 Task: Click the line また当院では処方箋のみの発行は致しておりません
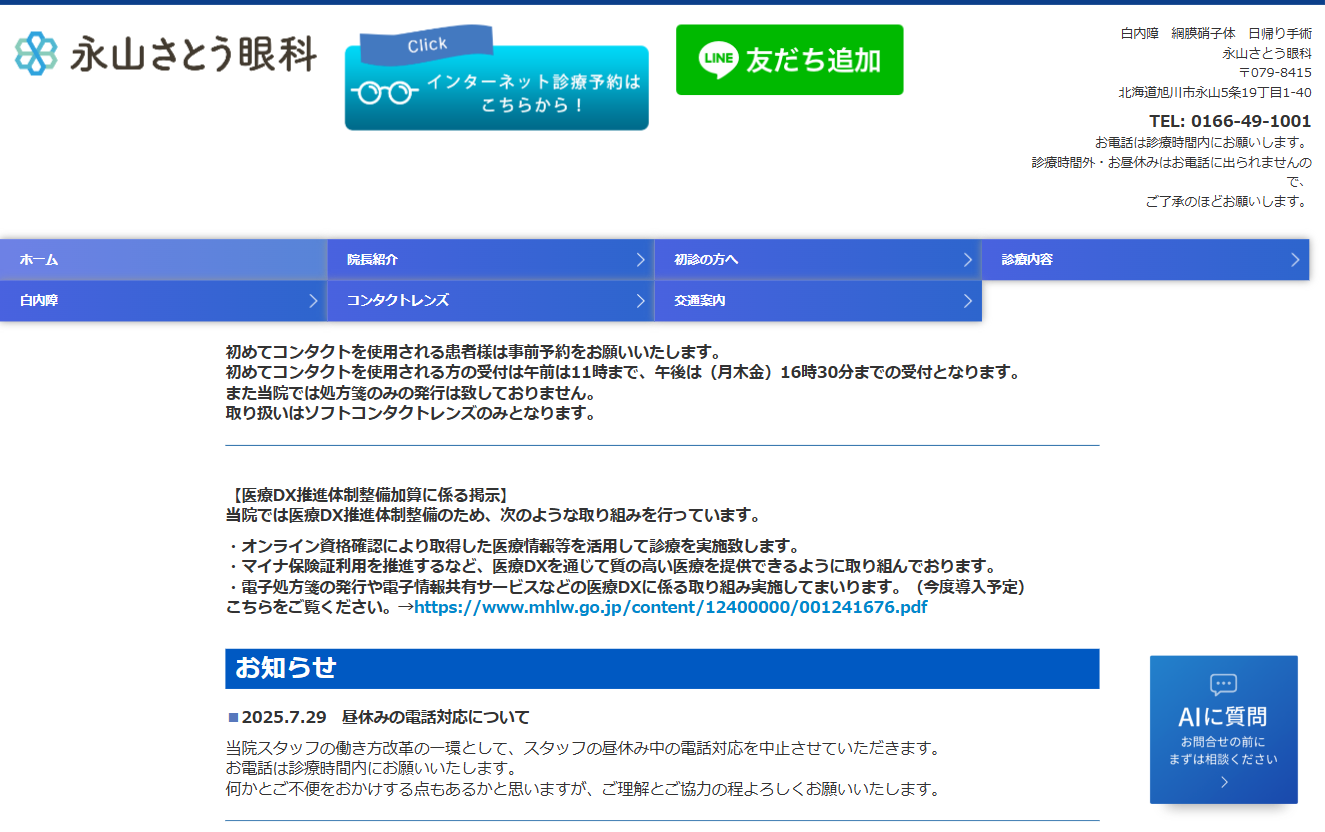tap(411, 394)
